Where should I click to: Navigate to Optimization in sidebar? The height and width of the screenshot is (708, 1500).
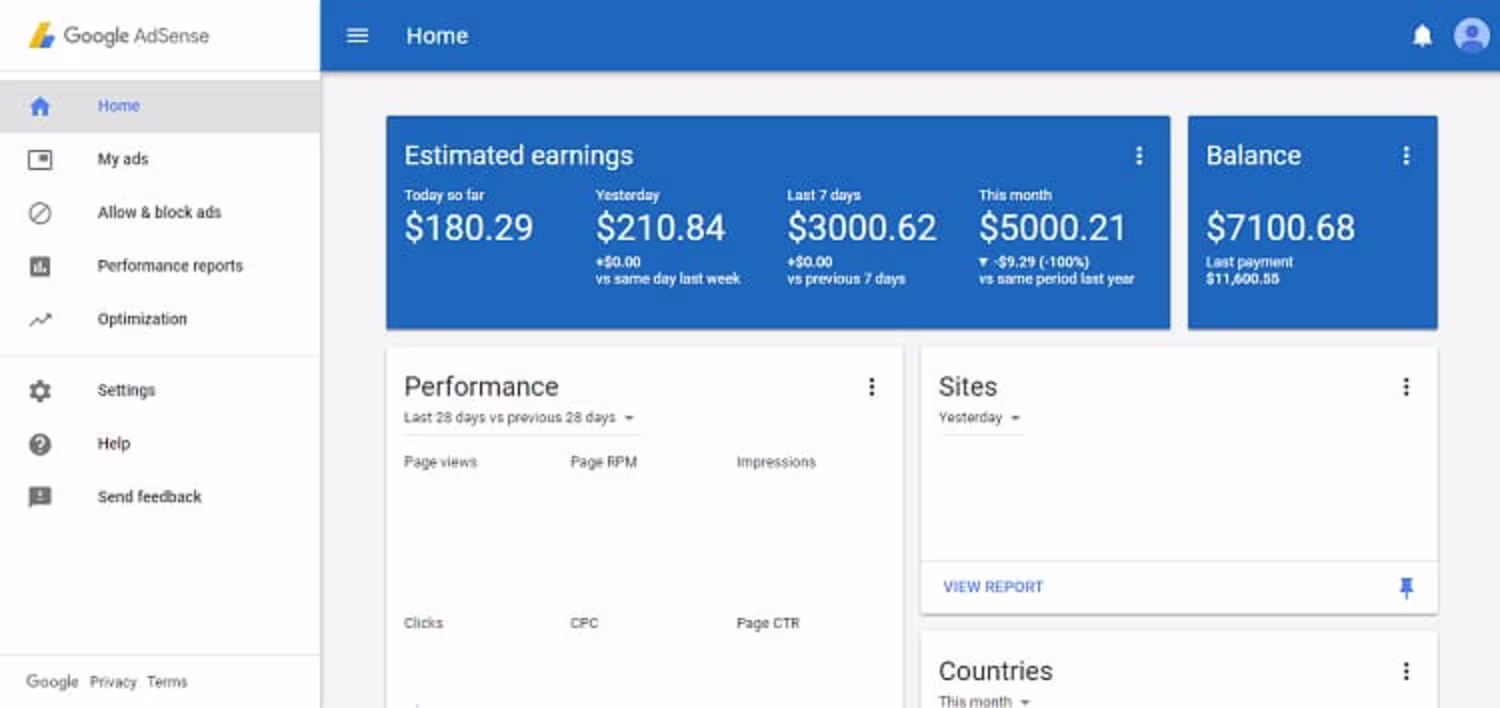coord(160,319)
